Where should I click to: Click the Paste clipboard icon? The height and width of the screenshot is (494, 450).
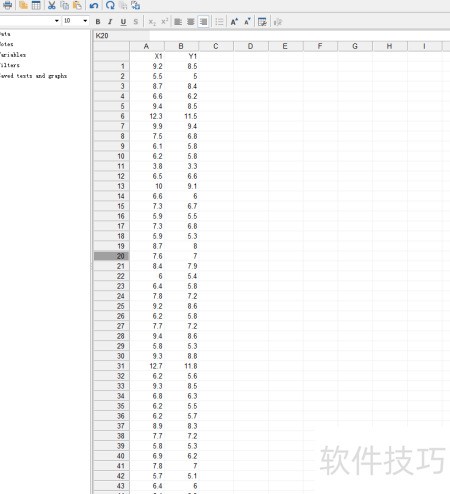coord(77,5)
